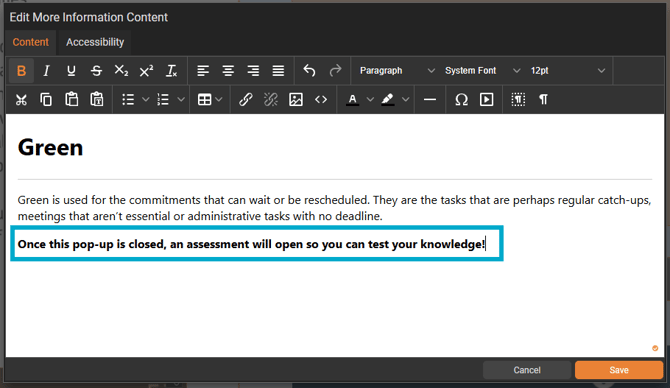This screenshot has width=670, height=388.
Task: Align text left
Action: point(203,71)
